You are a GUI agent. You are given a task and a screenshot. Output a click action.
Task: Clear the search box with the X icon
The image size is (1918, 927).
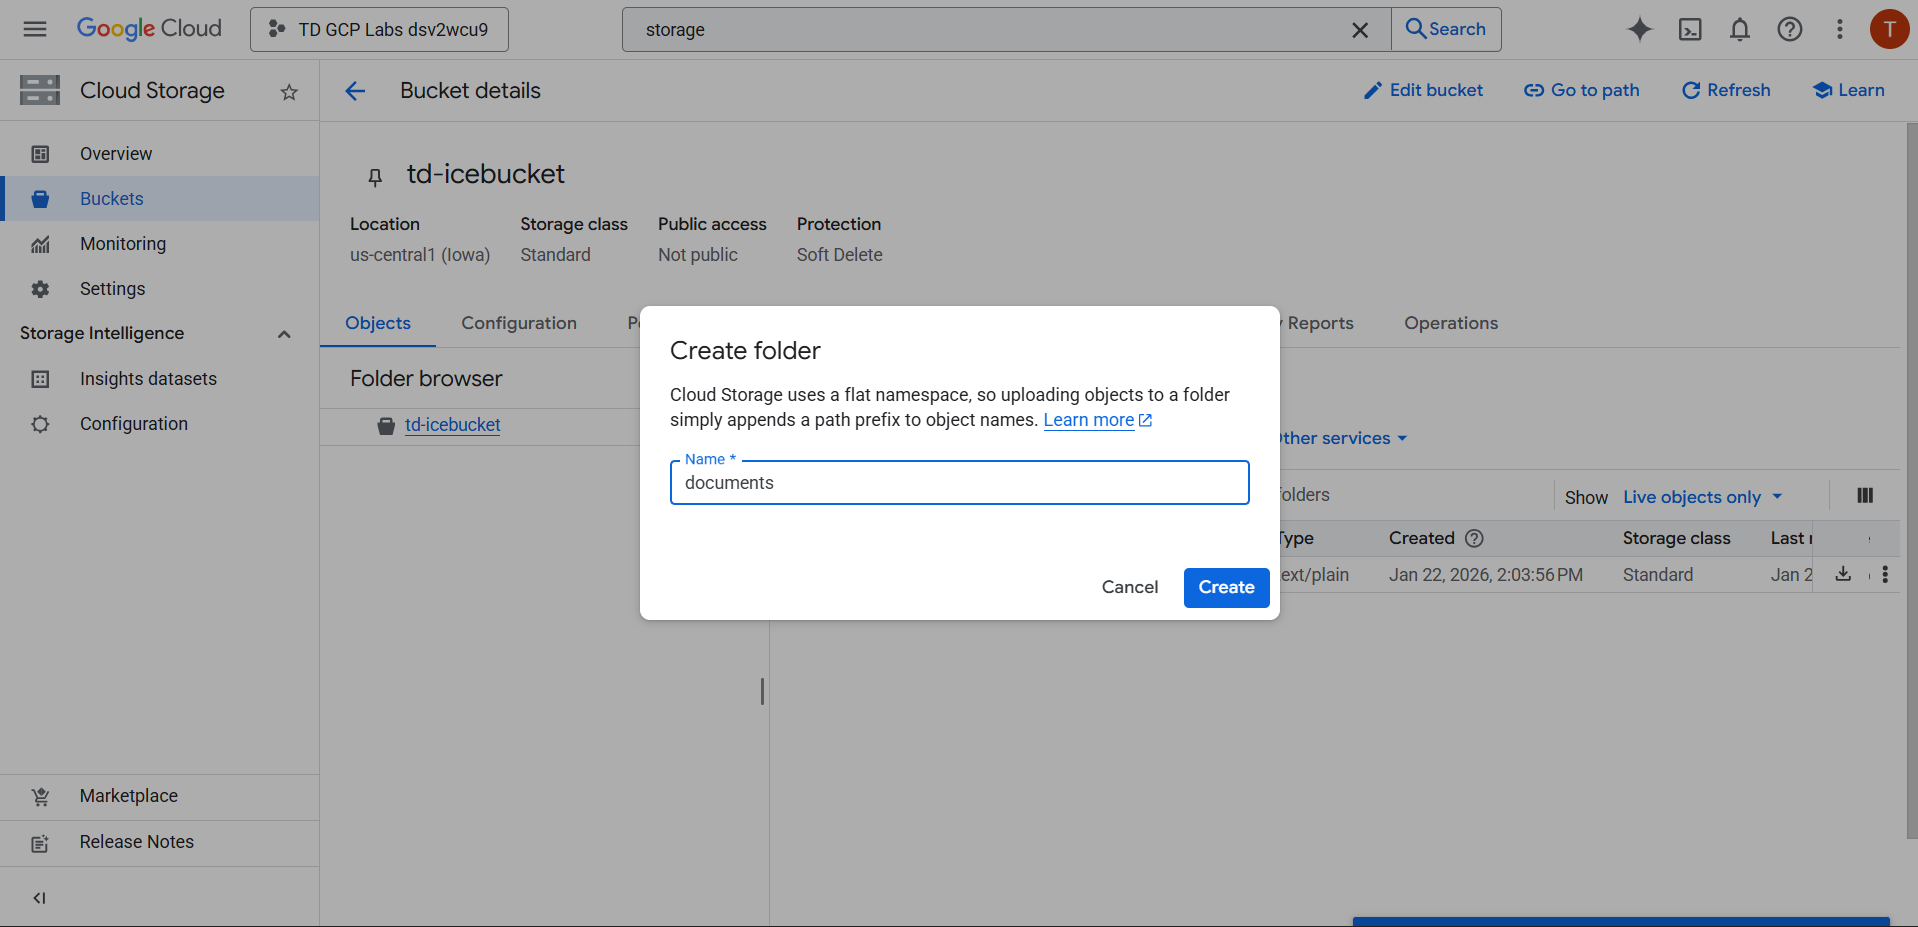1359,30
